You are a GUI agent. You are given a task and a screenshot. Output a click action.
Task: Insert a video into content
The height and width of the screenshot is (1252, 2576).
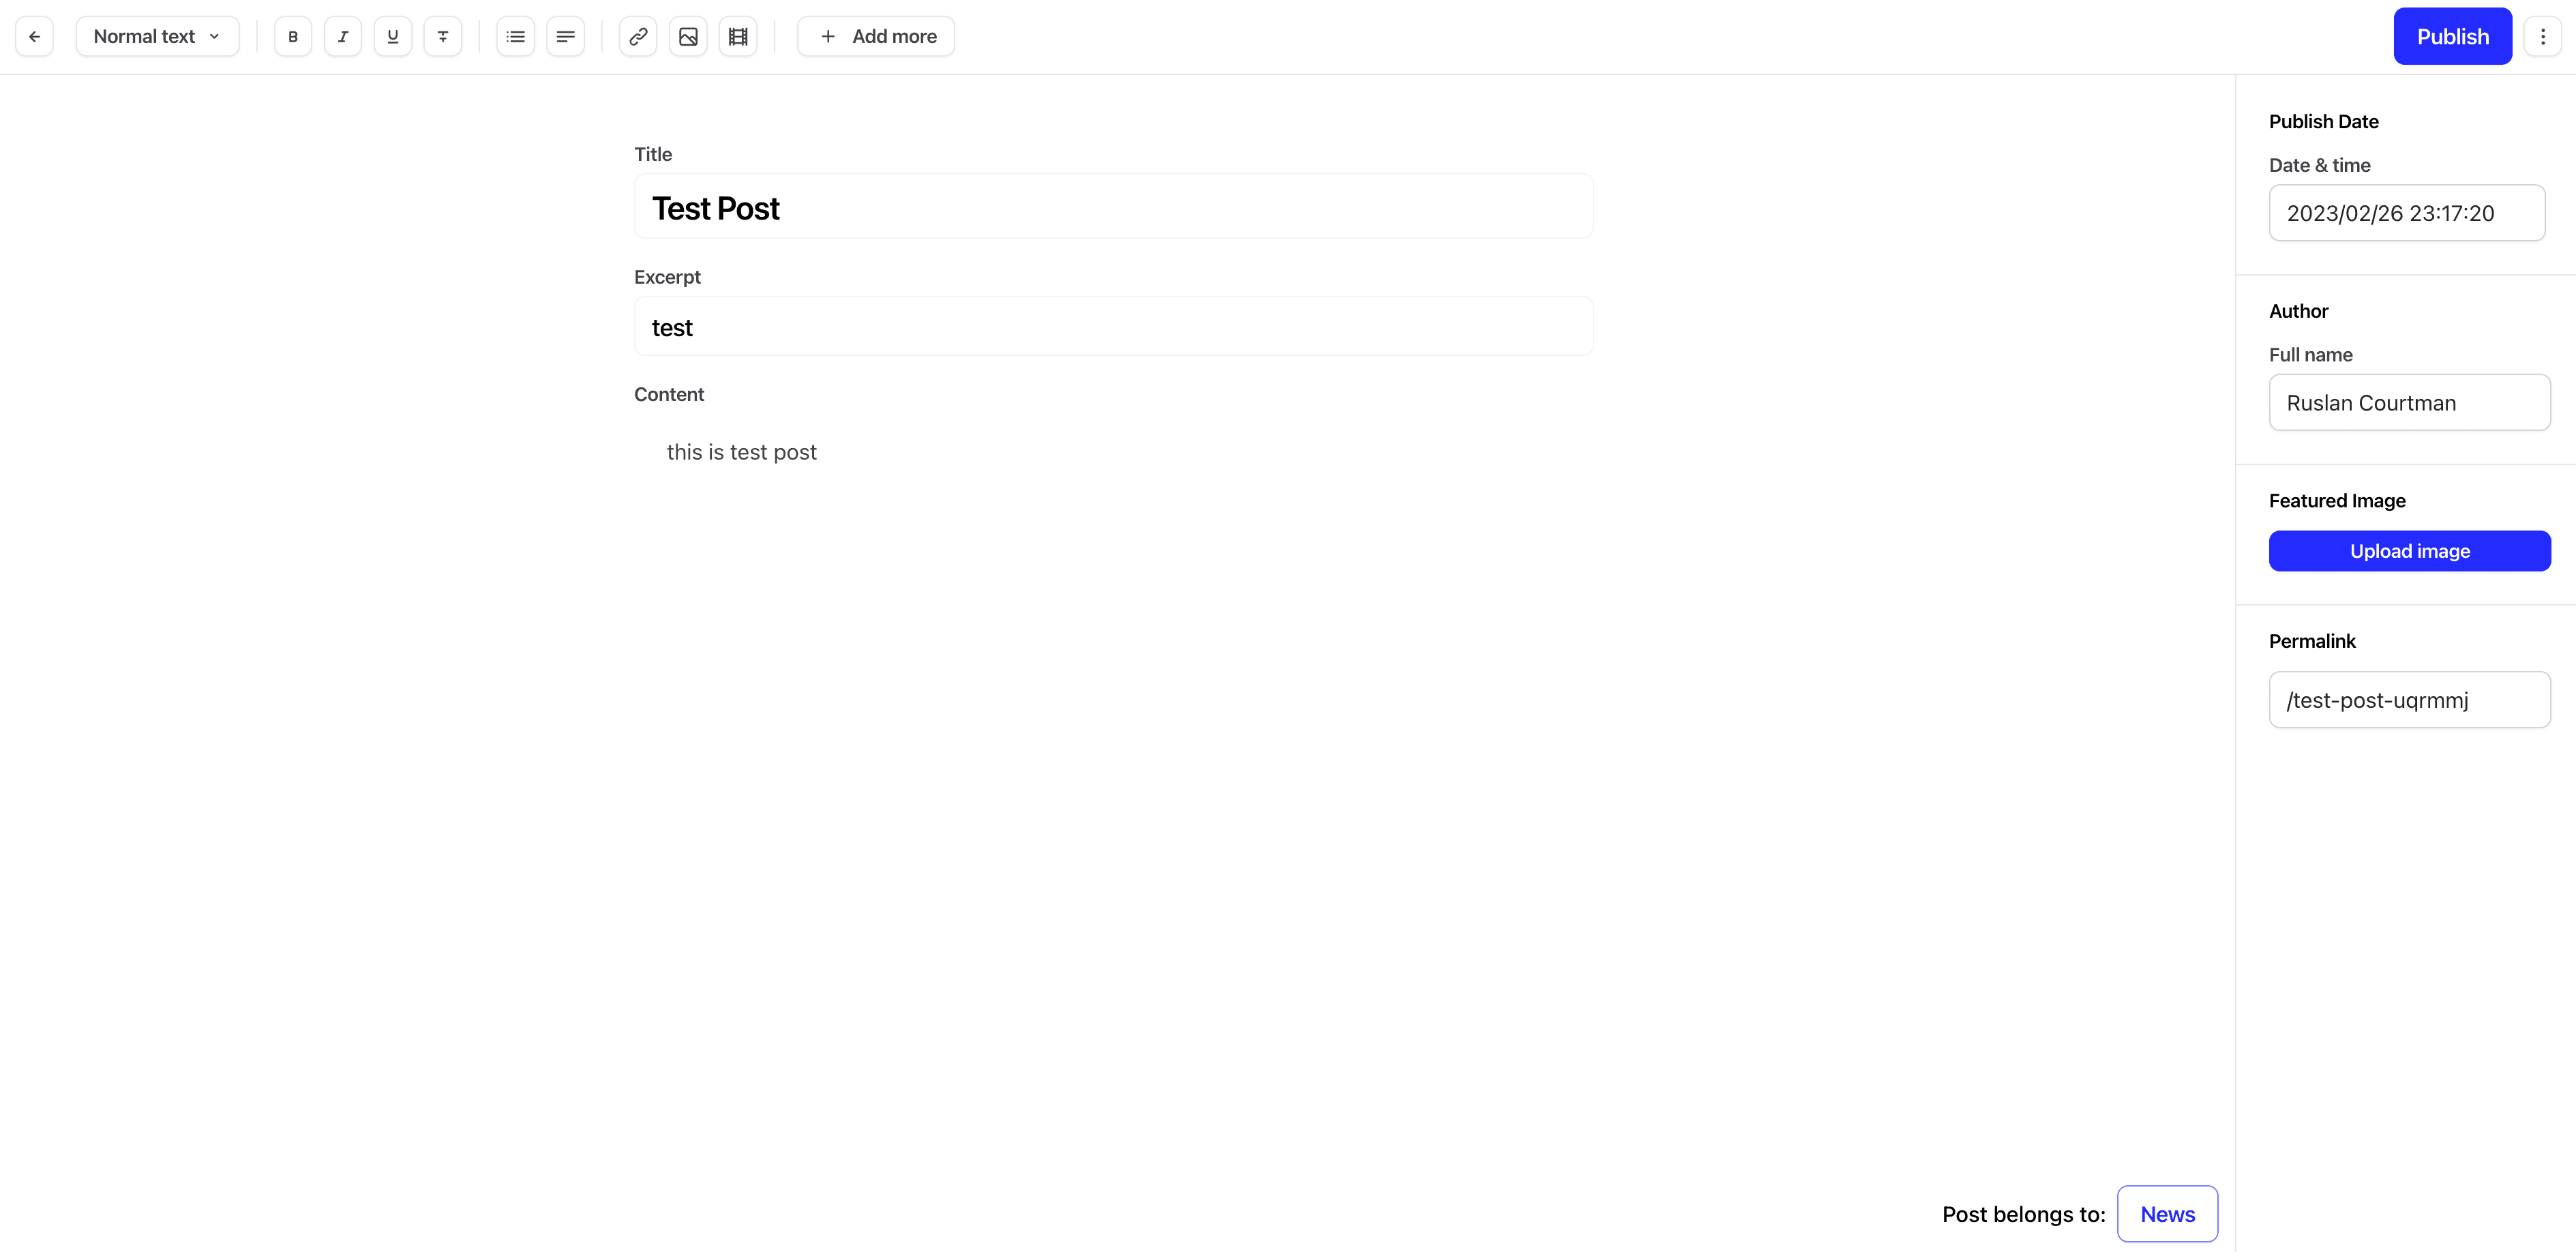(738, 36)
